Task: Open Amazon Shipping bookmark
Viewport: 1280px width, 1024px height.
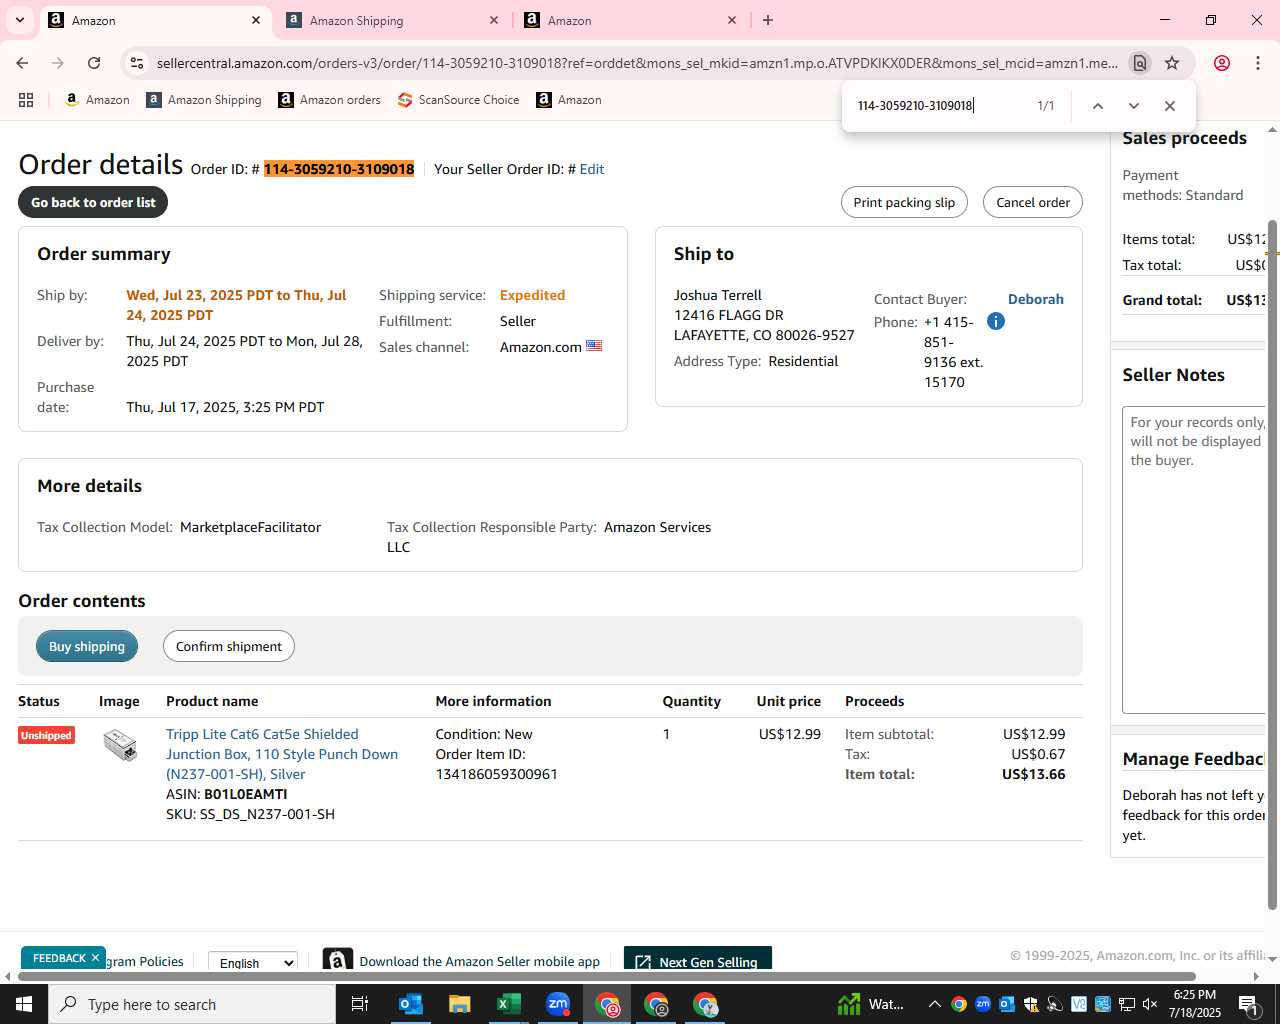Action: point(204,100)
